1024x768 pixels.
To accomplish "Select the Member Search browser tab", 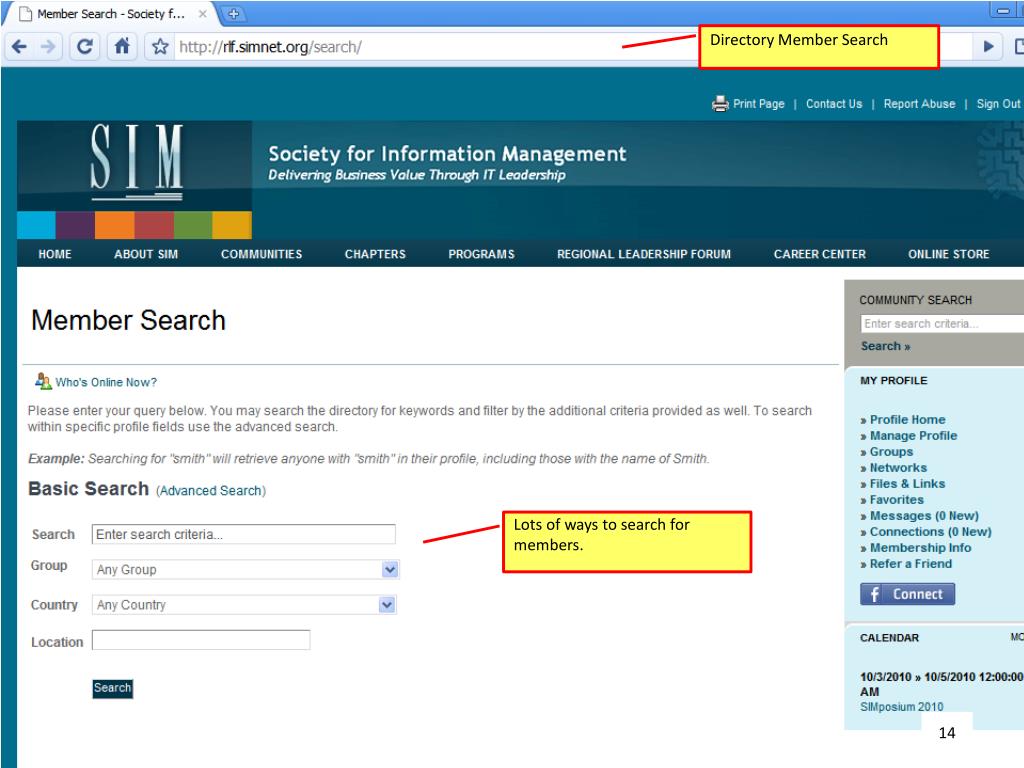I will point(111,14).
